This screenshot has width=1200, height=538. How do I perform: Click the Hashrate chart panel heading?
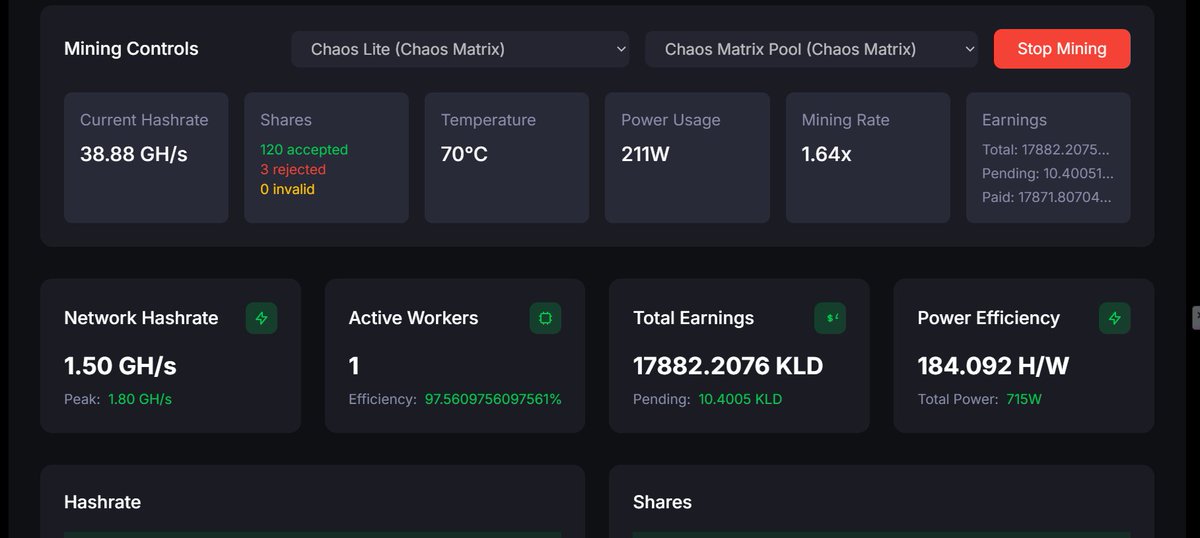tap(102, 502)
